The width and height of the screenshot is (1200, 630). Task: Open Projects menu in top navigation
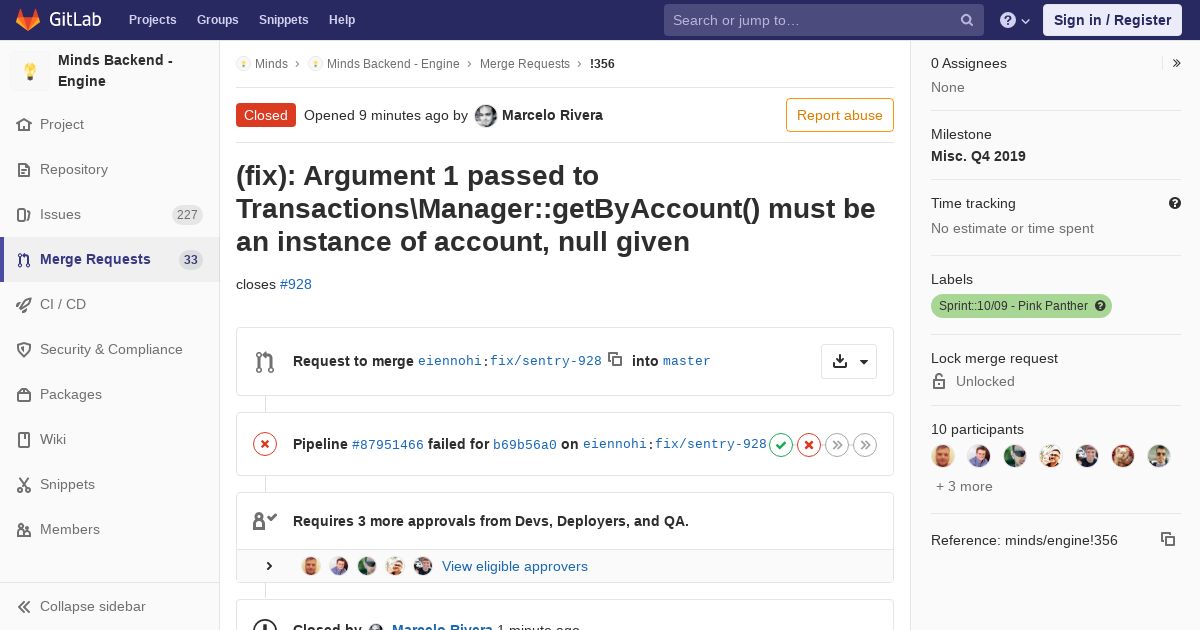coord(152,20)
